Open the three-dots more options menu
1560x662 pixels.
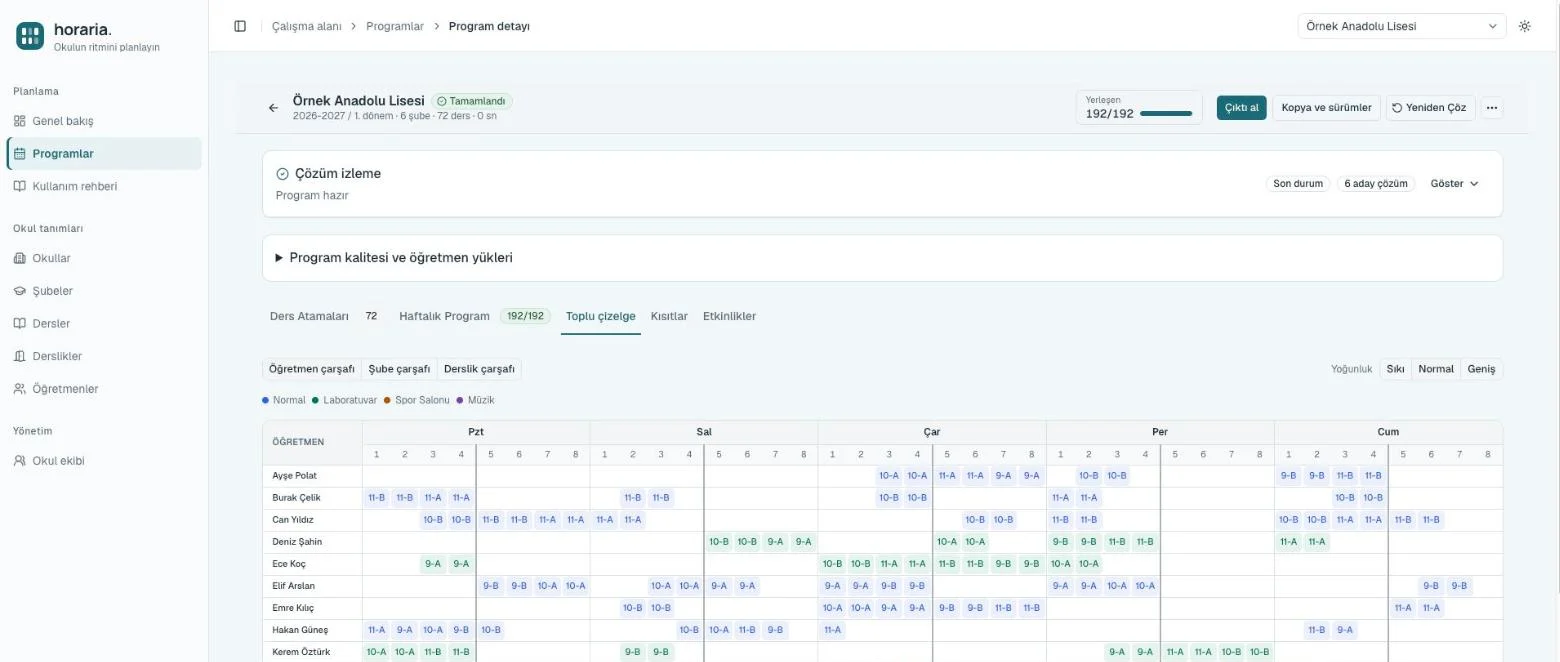coord(1491,108)
